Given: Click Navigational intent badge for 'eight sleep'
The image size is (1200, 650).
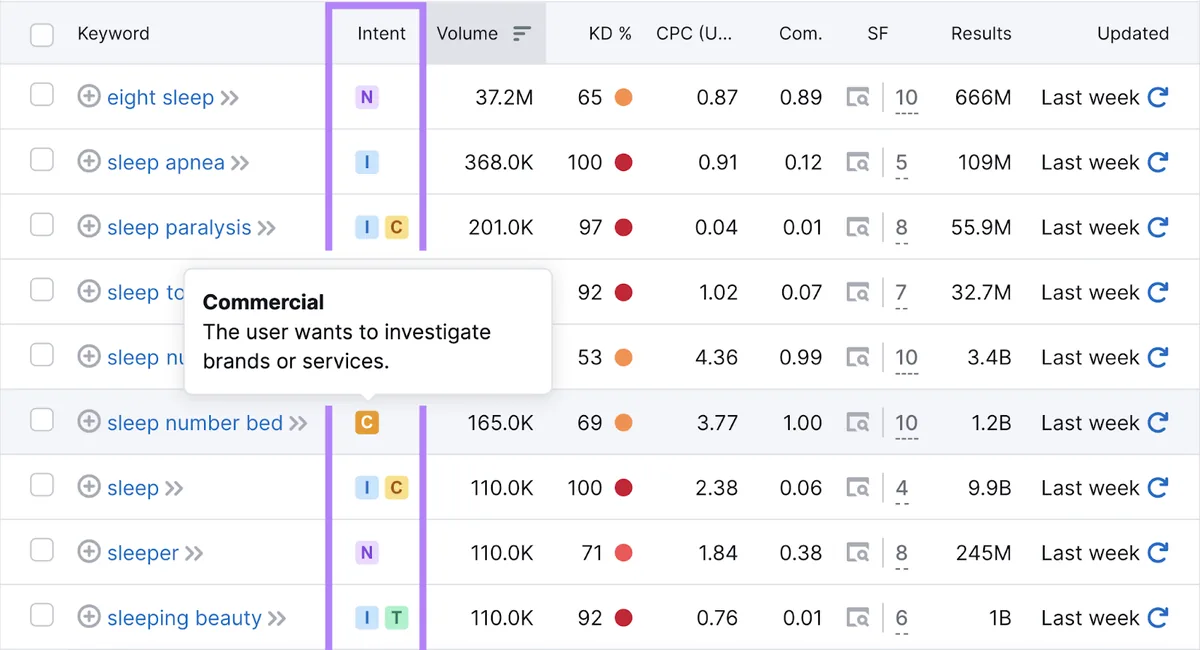Looking at the screenshot, I should pos(367,97).
